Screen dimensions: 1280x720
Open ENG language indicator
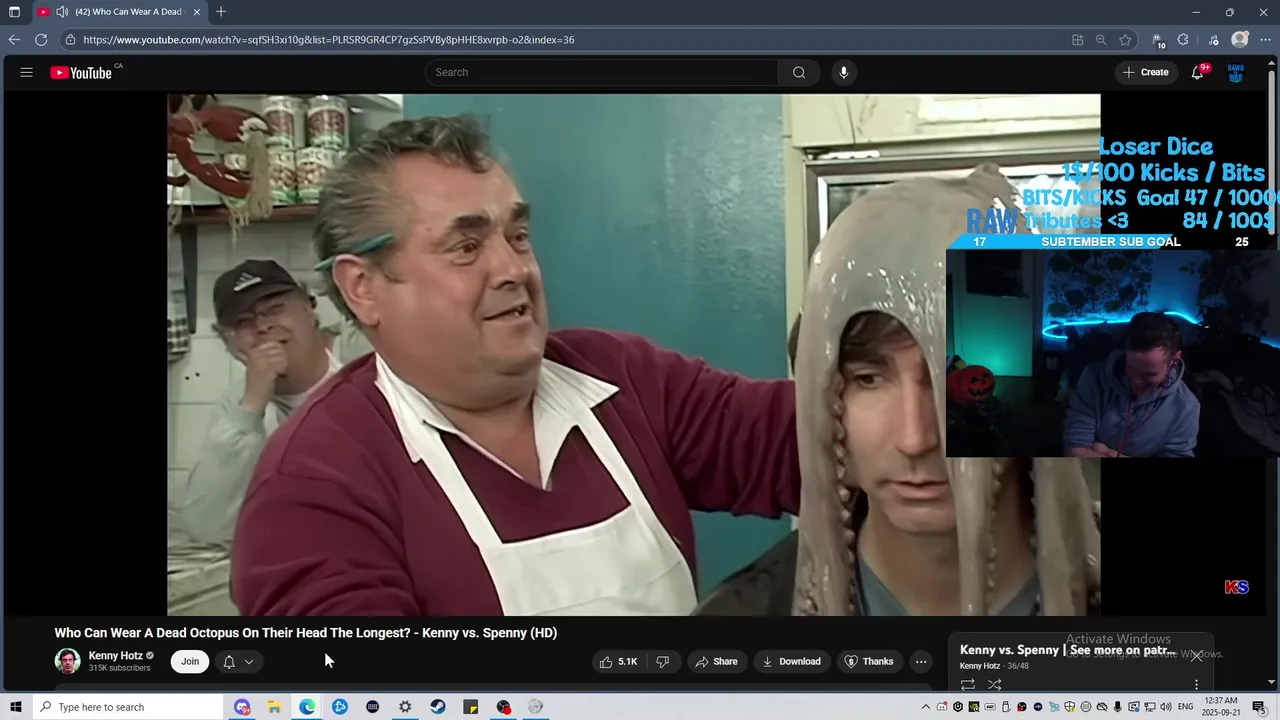[x=1186, y=707]
